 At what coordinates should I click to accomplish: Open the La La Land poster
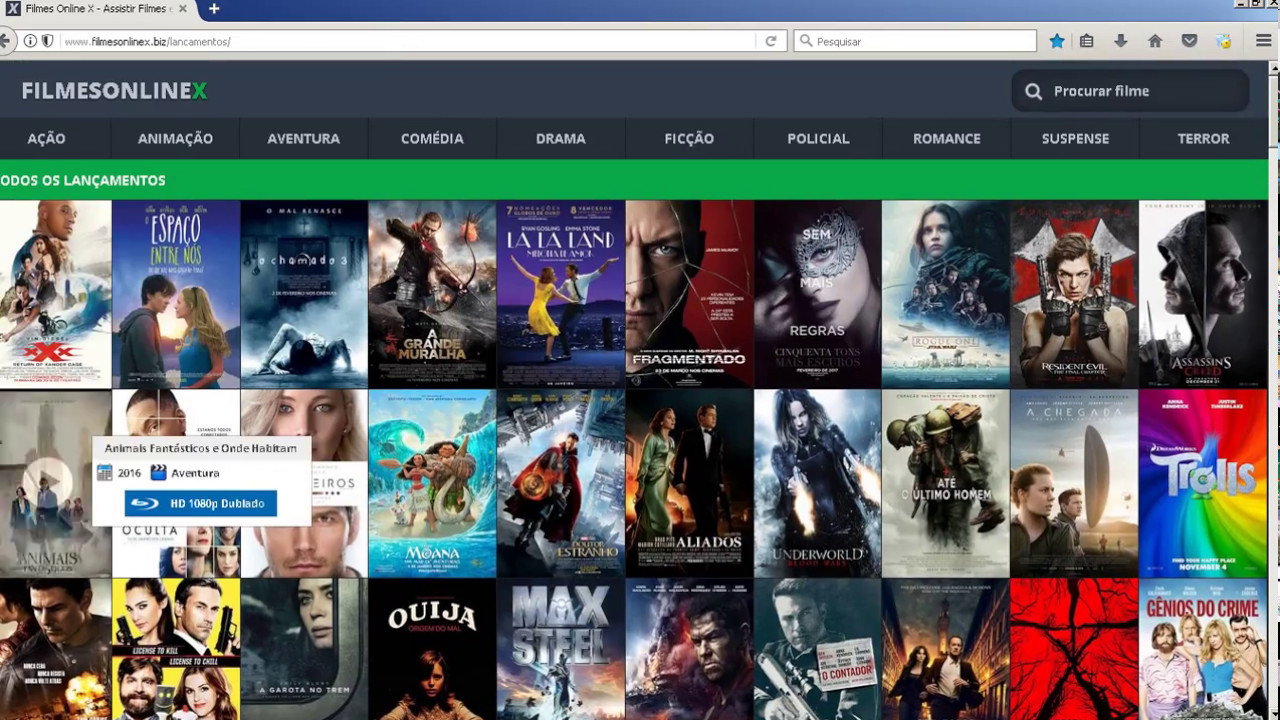pyautogui.click(x=561, y=294)
